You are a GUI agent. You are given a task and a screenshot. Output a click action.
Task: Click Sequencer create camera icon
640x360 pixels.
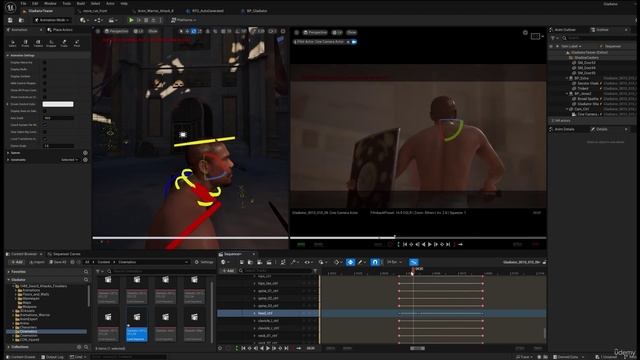click(x=260, y=262)
